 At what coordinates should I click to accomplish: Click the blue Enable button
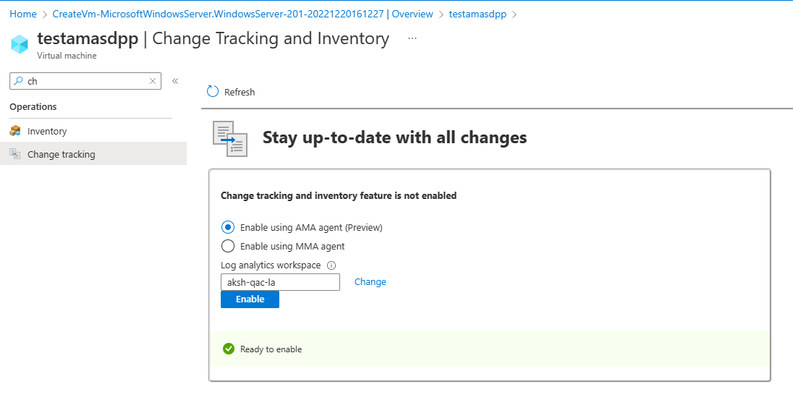(250, 299)
